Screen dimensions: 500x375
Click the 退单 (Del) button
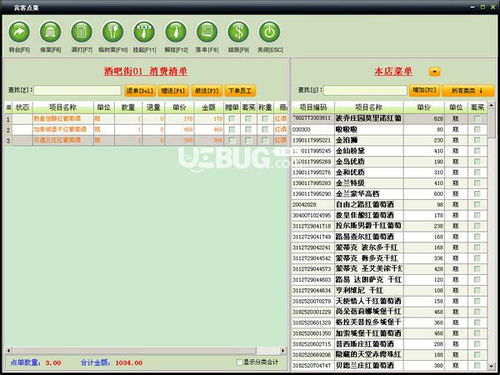pyautogui.click(x=140, y=91)
